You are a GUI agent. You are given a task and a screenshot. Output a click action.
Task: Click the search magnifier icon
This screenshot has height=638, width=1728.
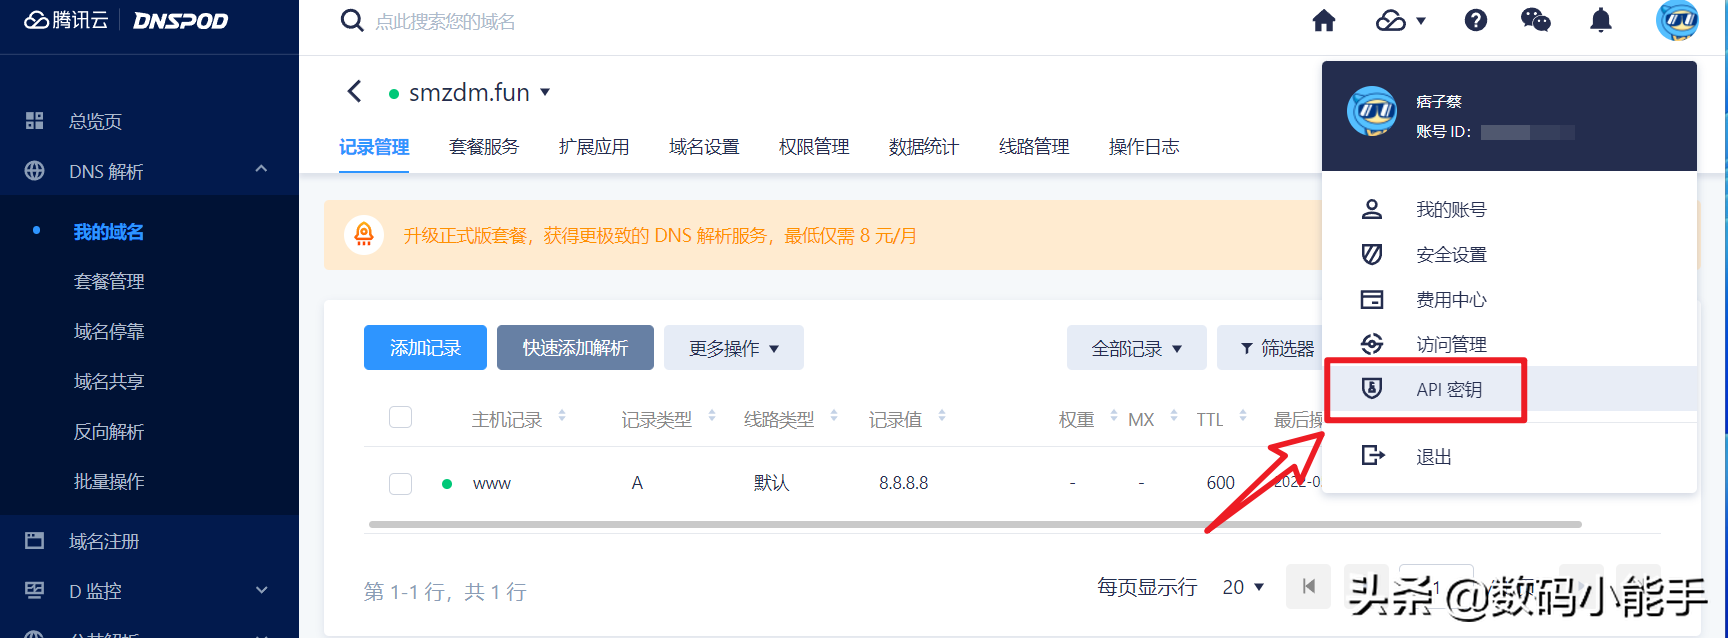click(352, 21)
